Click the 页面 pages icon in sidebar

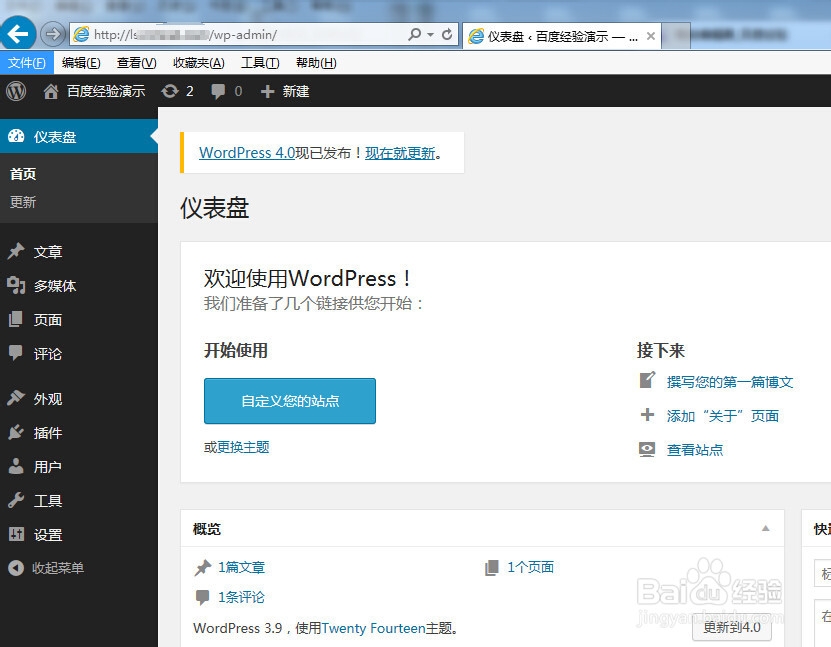point(16,319)
